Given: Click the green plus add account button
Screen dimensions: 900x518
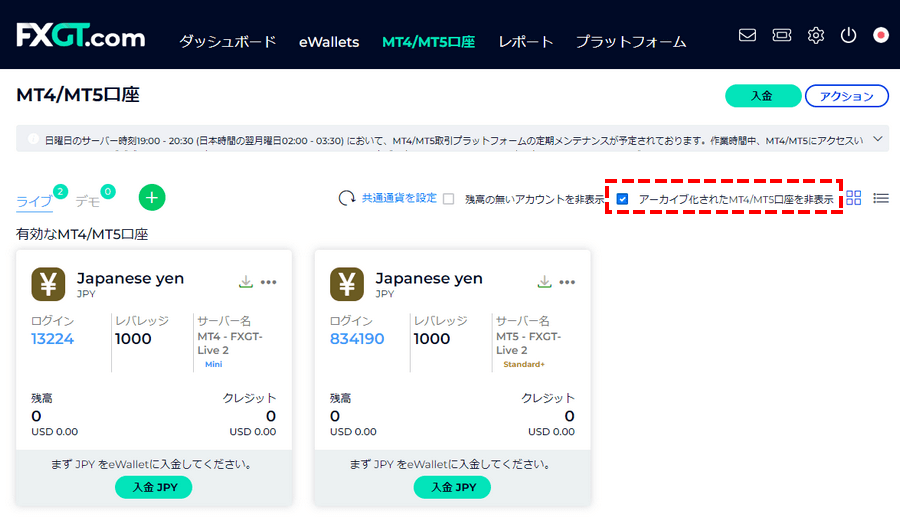Looking at the screenshot, I should click(152, 198).
